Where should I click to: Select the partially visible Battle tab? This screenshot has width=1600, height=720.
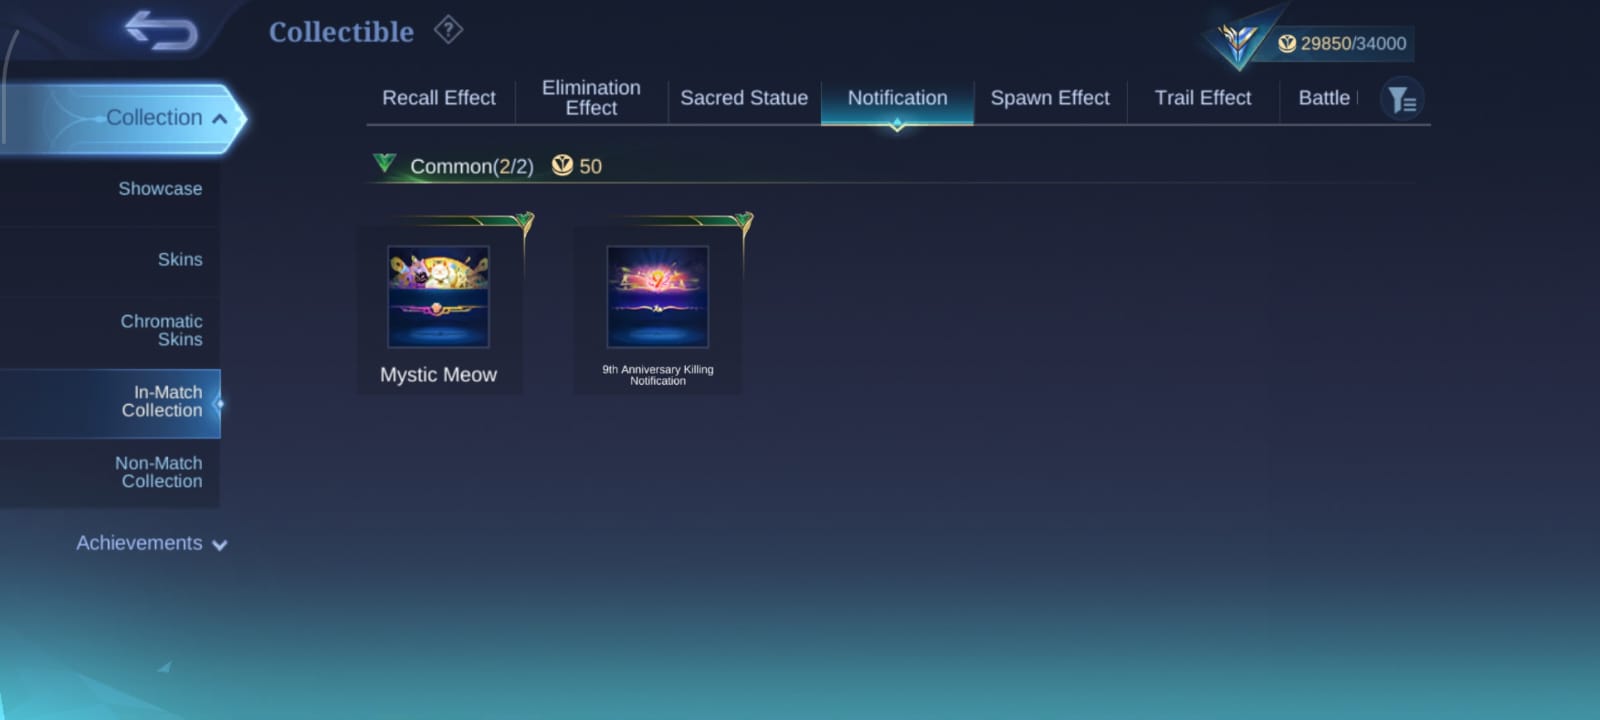(1324, 98)
